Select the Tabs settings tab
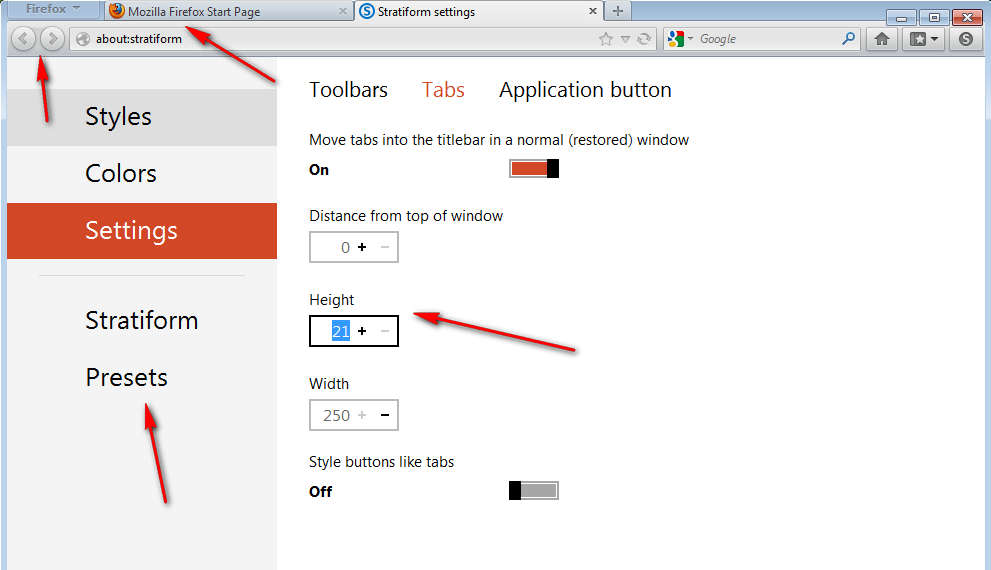Viewport: 991px width, 570px height. coord(443,90)
